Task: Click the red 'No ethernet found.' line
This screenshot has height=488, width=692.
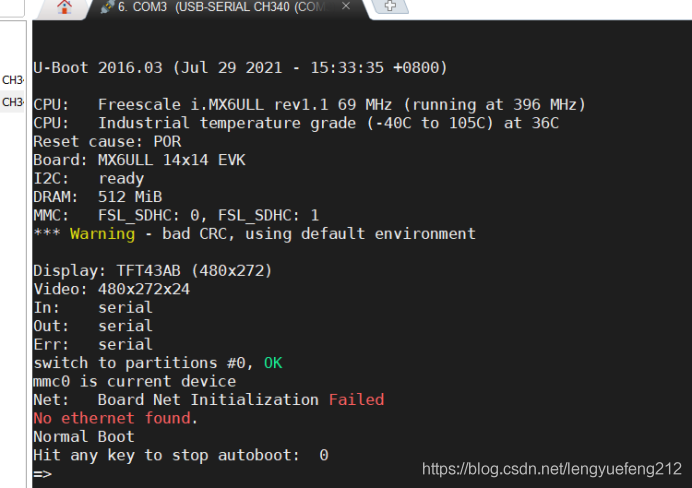Action: click(115, 418)
